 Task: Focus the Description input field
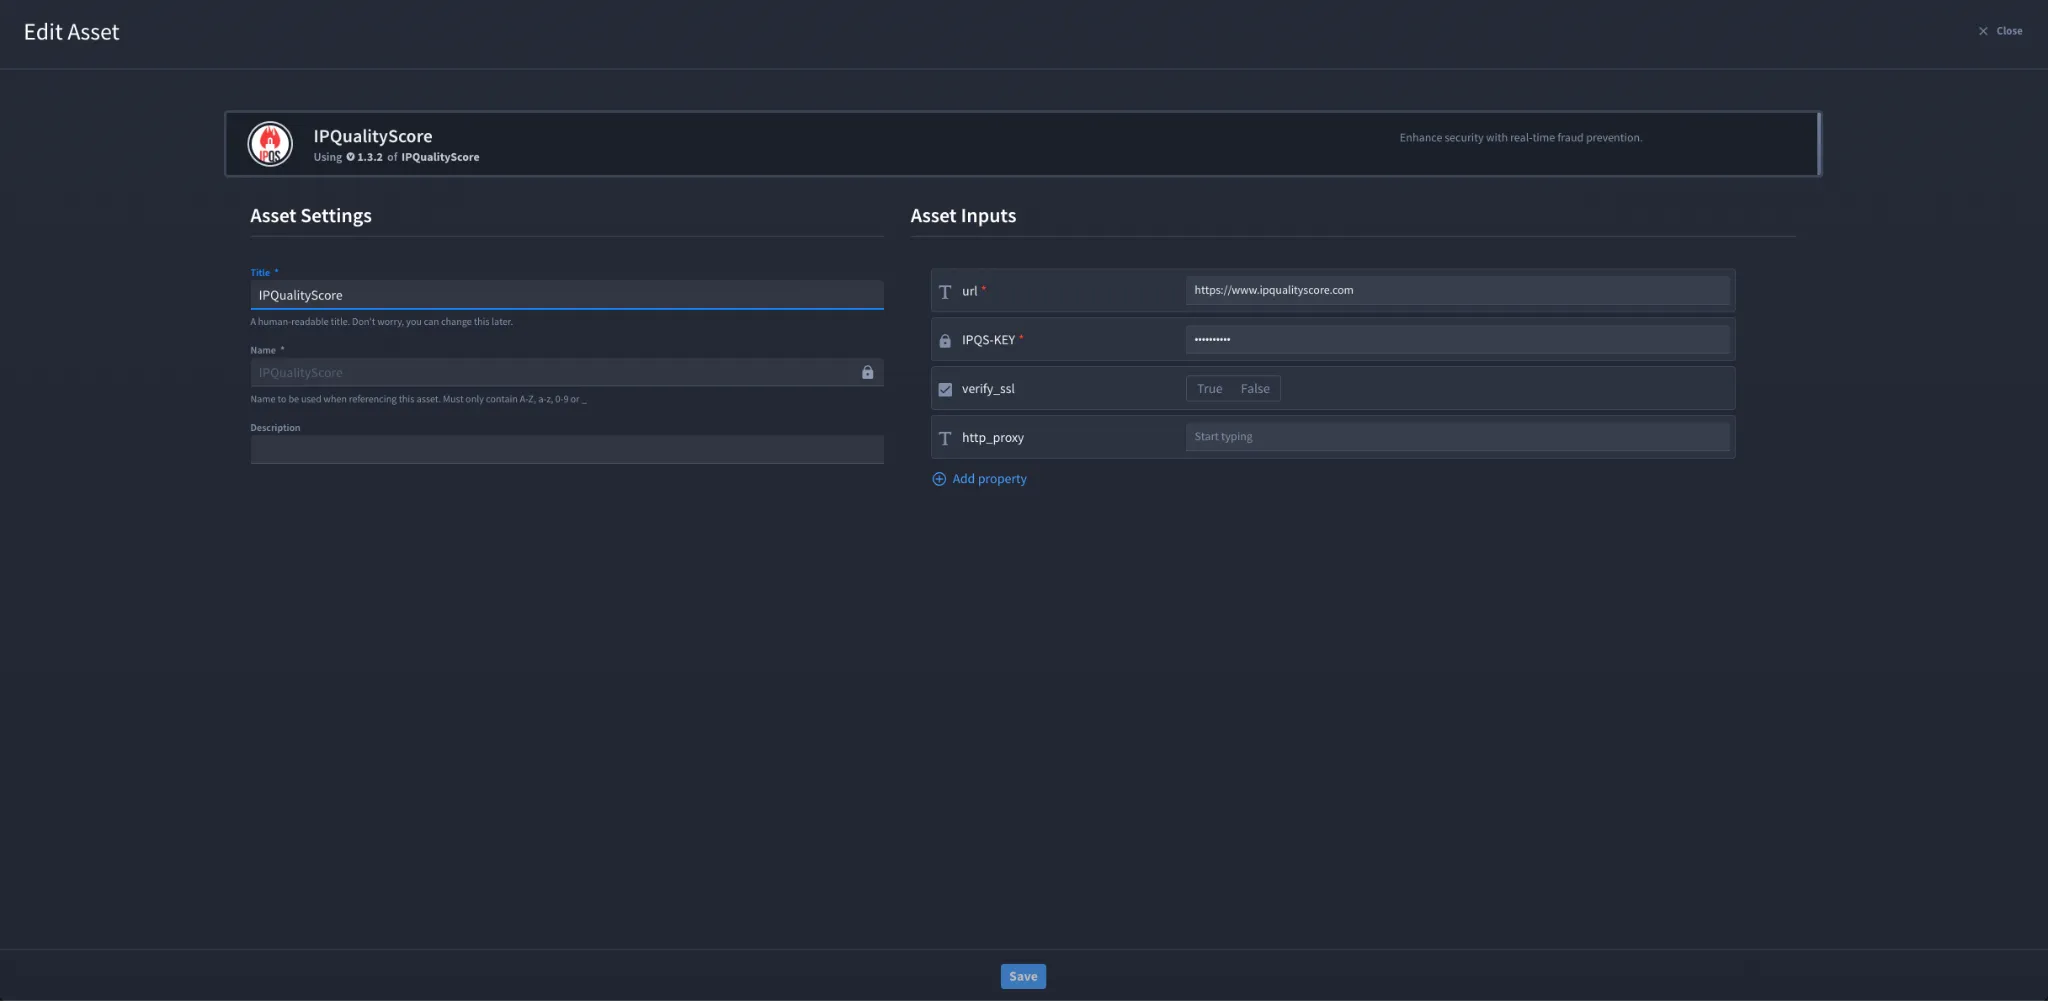pyautogui.click(x=566, y=449)
